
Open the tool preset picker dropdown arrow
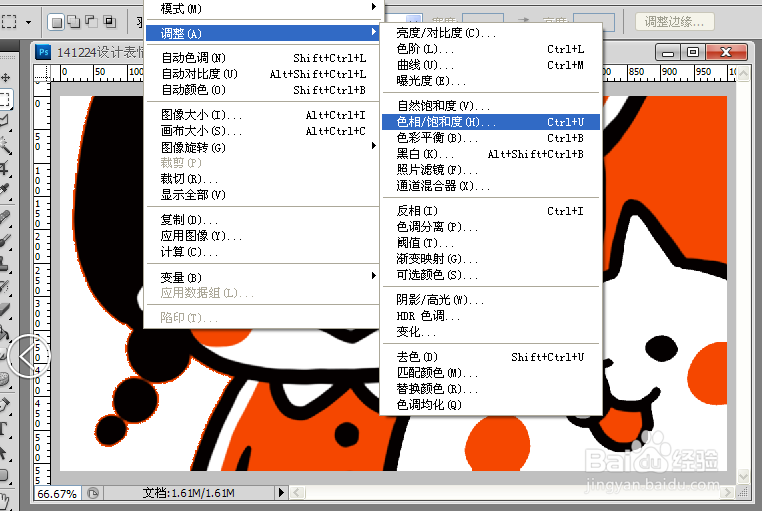[28, 22]
